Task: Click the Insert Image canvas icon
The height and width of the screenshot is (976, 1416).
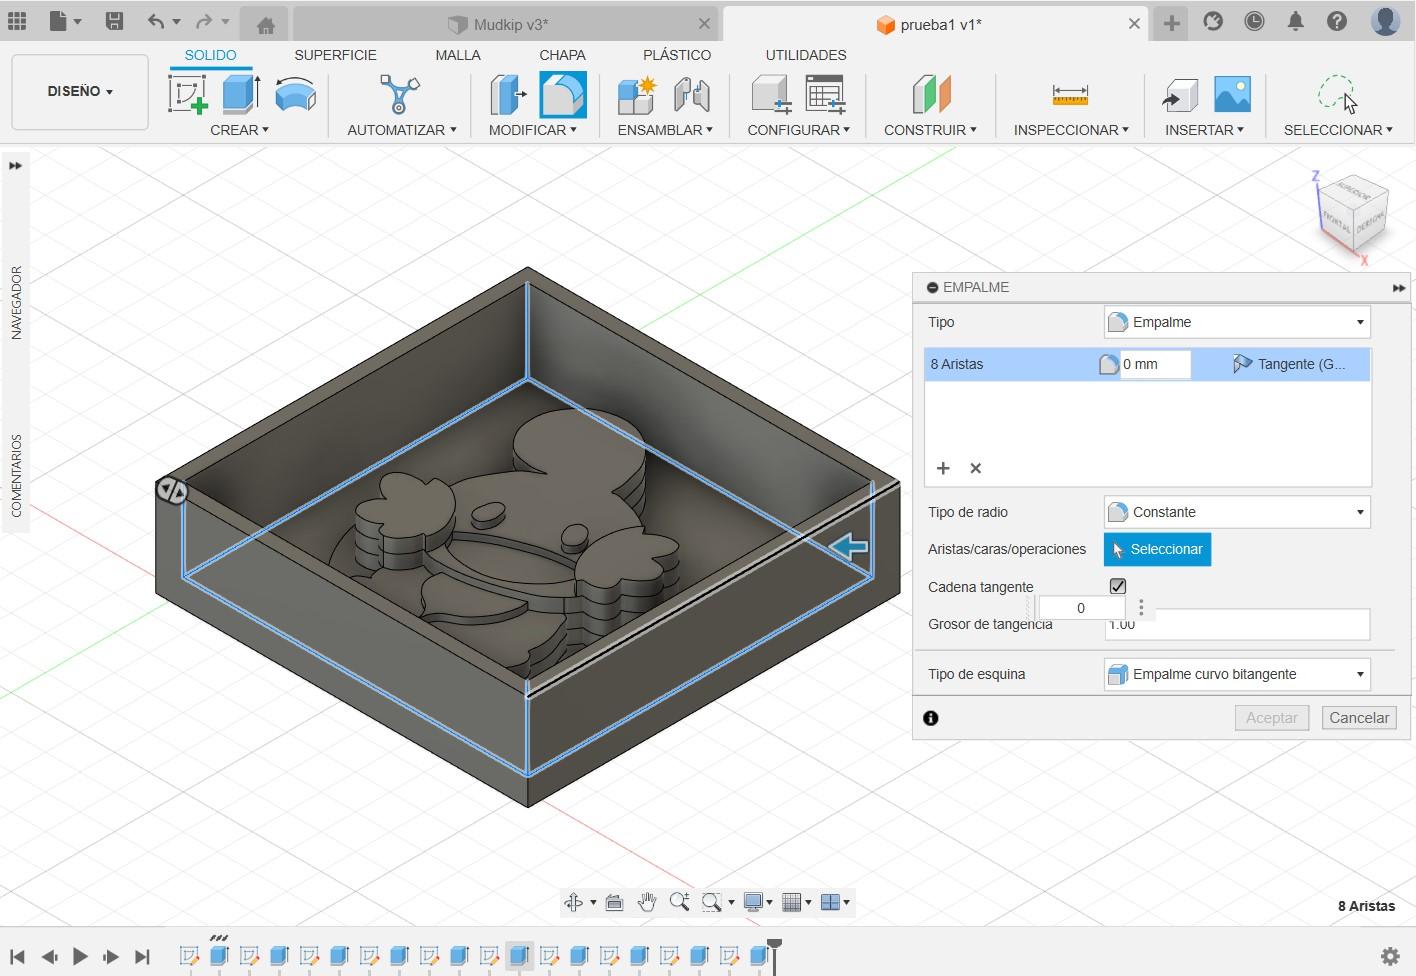Action: pos(1232,95)
